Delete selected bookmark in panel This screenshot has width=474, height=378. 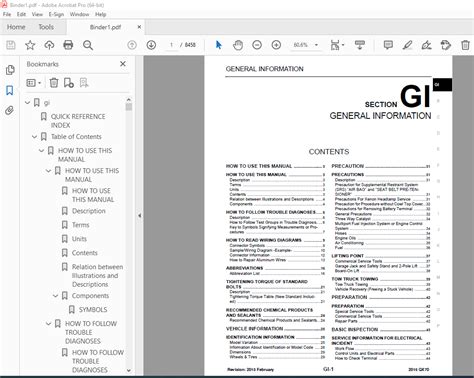tap(54, 83)
